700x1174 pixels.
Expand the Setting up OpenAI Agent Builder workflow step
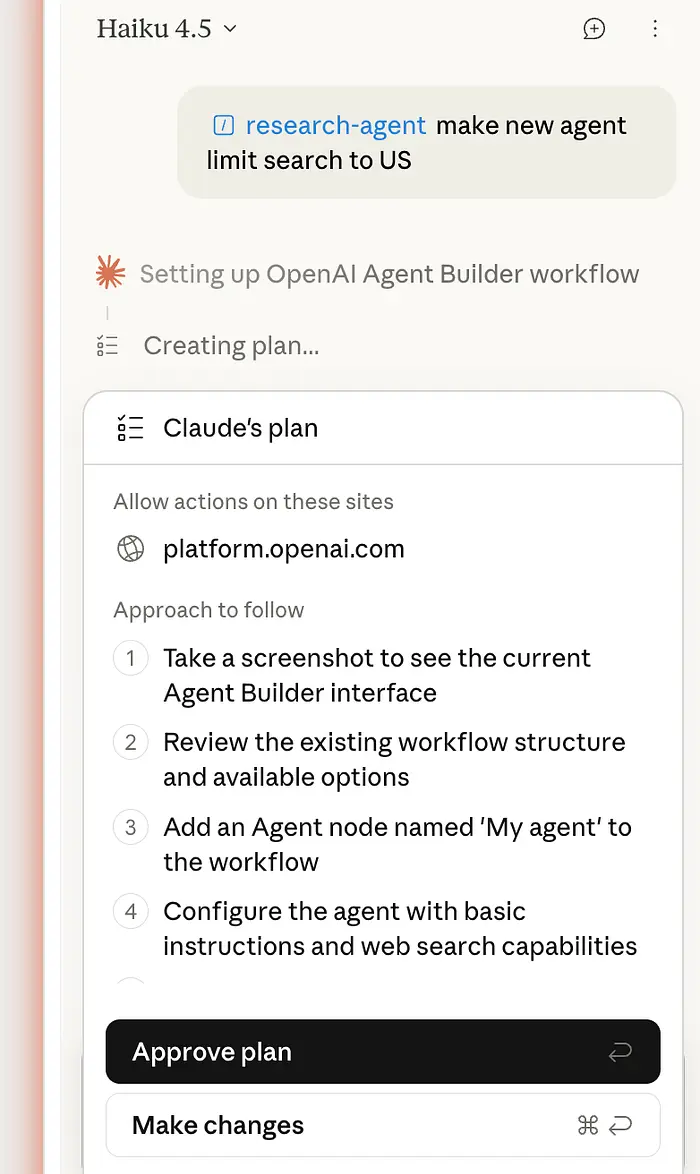tap(389, 274)
